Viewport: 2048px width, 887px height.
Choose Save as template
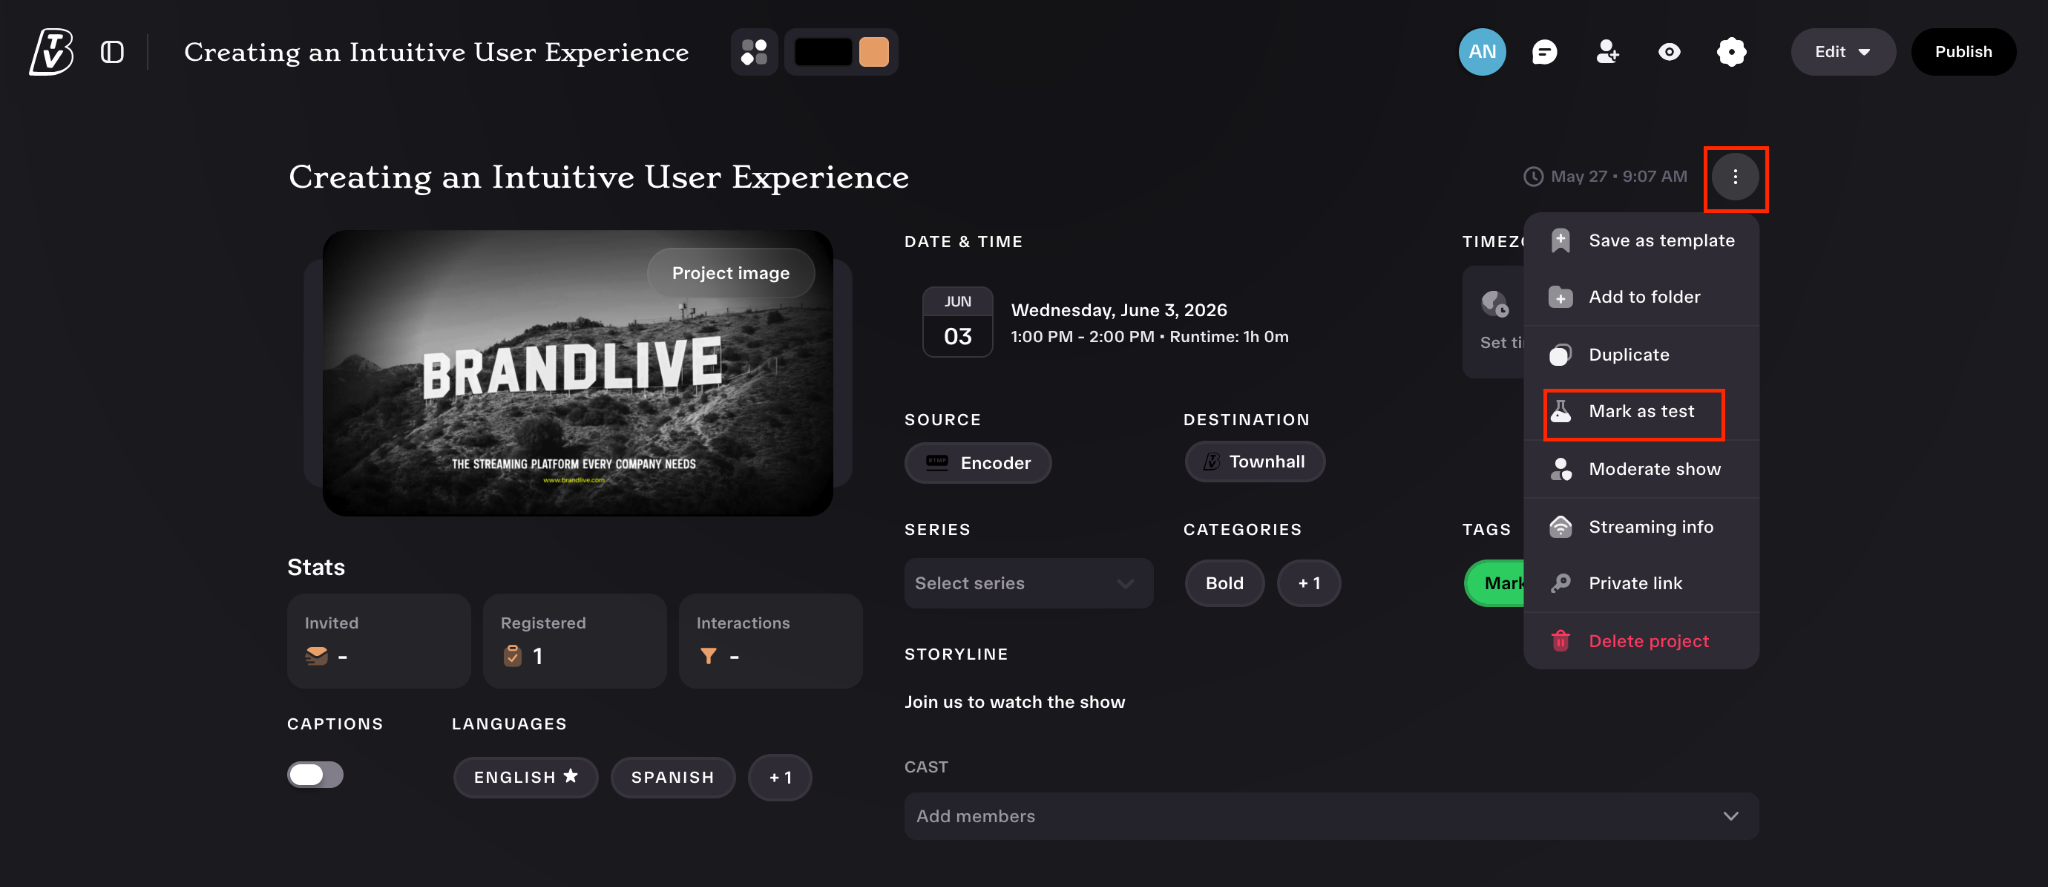click(x=1641, y=241)
